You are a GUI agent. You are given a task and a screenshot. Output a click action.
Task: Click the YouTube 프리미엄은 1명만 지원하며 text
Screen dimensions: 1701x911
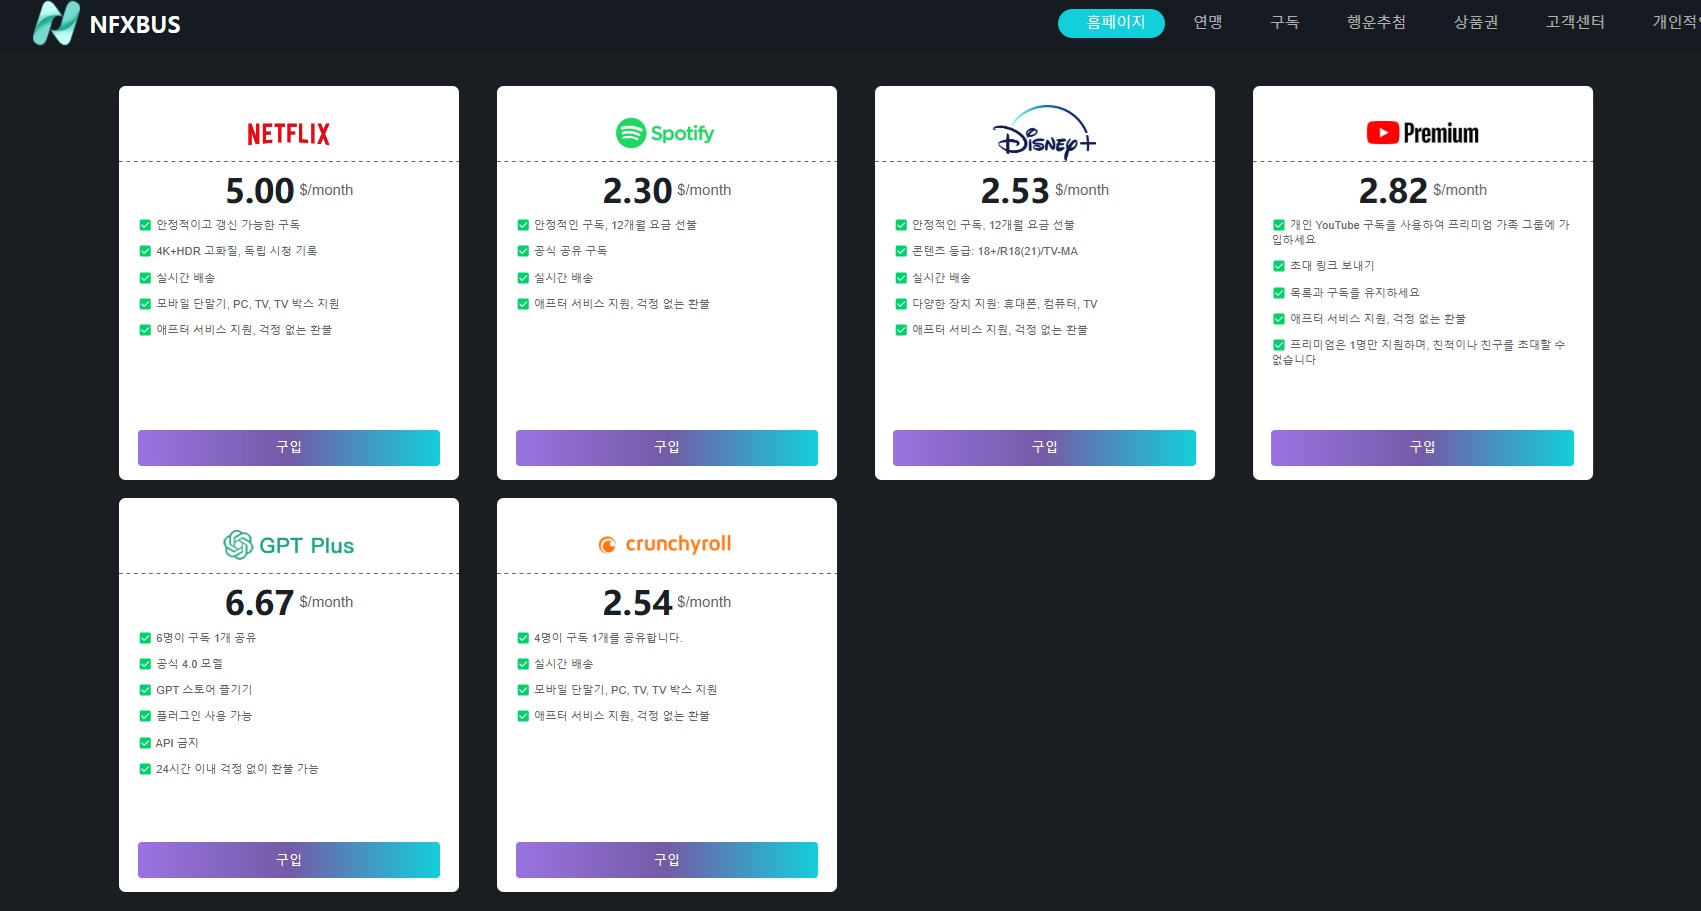point(1420,352)
